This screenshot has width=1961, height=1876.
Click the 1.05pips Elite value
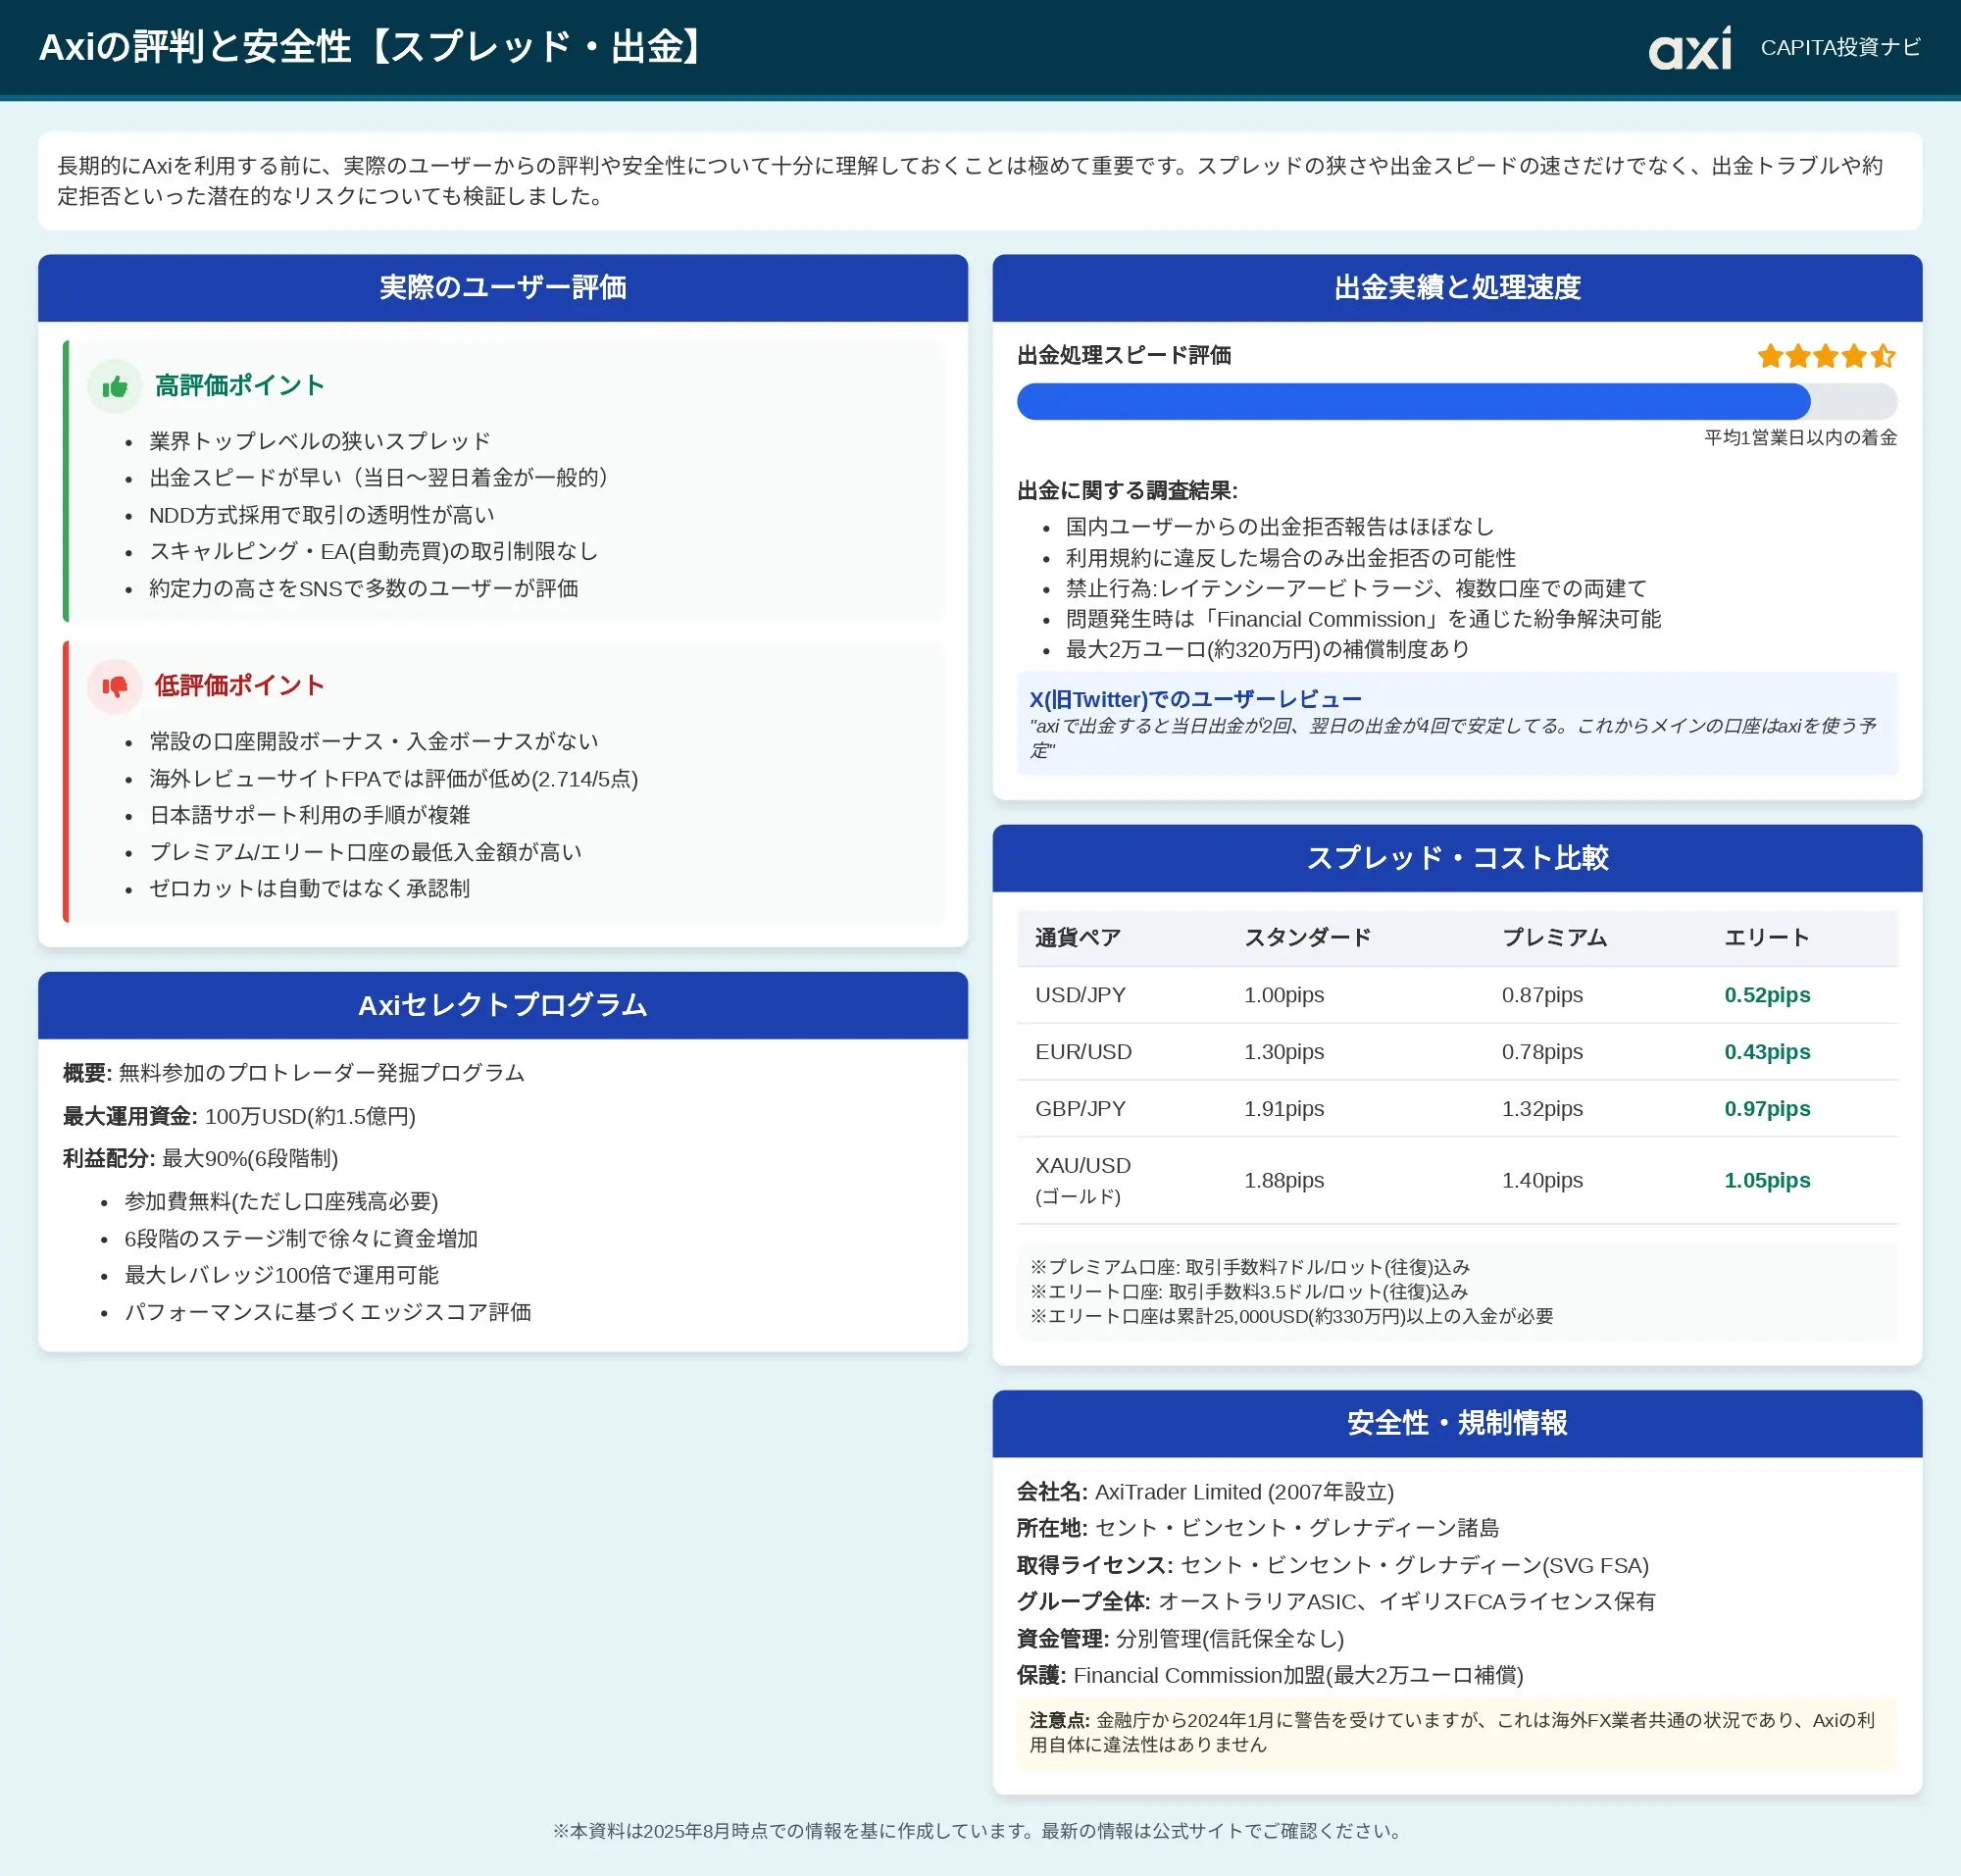pyautogui.click(x=1767, y=1181)
